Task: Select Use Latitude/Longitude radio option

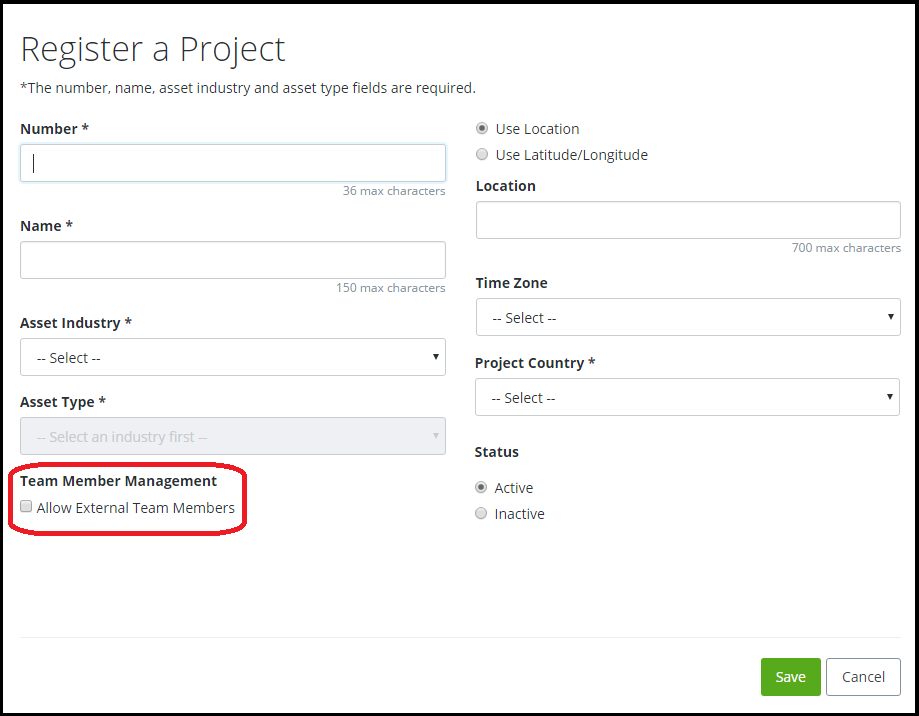Action: [482, 154]
